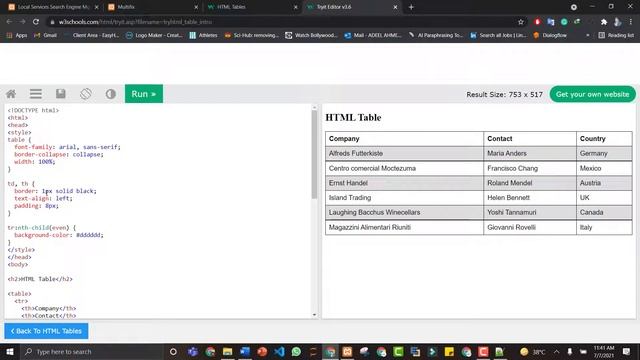
Task: Click the Country table header
Action: point(604,139)
